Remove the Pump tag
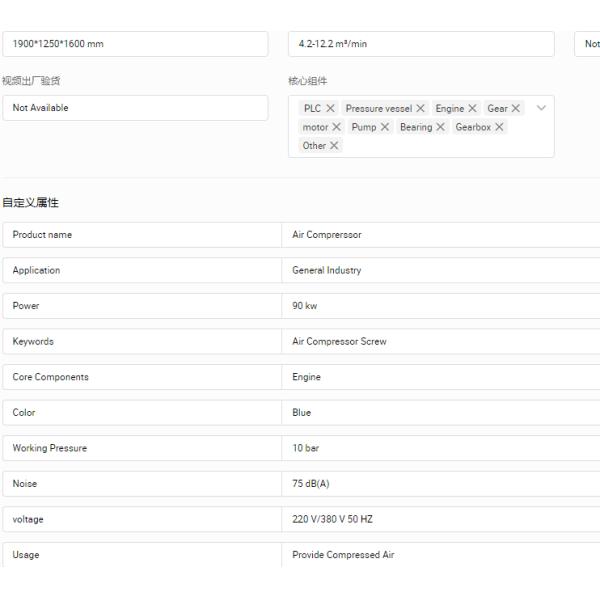This screenshot has height=600, width=600. point(384,127)
